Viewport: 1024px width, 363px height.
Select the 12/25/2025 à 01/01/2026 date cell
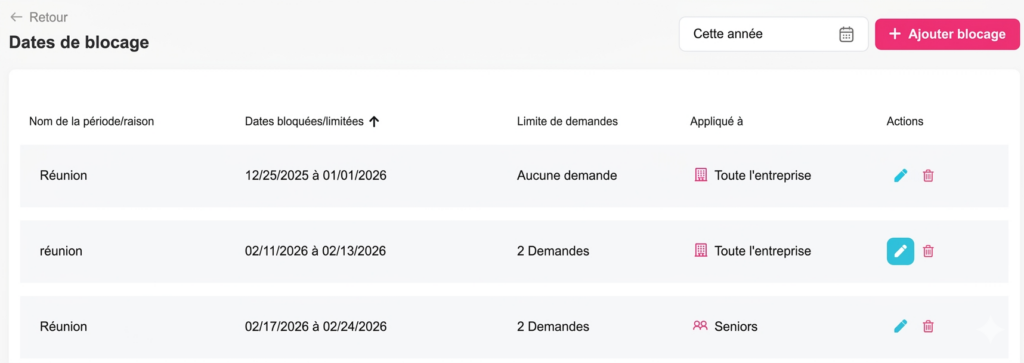pyautogui.click(x=315, y=176)
